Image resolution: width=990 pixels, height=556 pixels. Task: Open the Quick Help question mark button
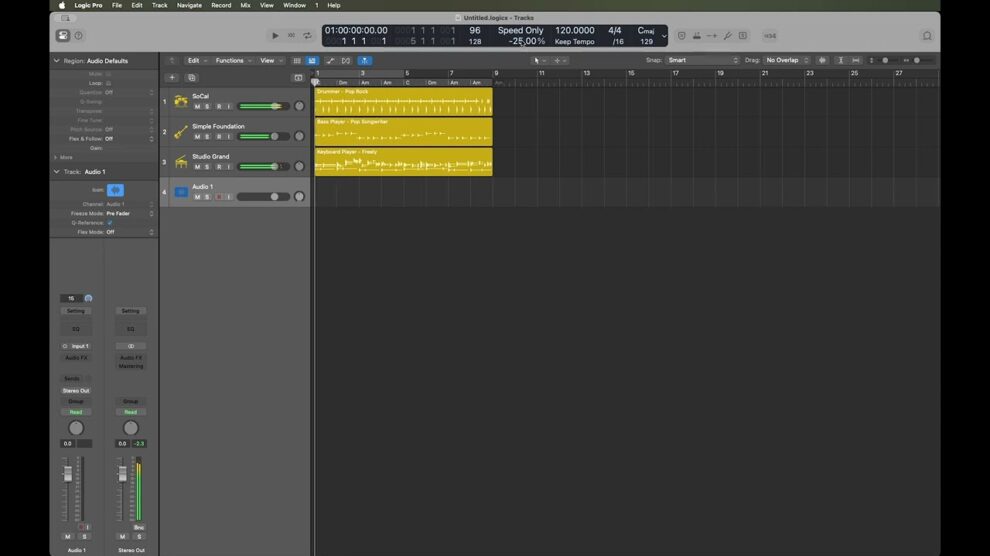[78, 35]
